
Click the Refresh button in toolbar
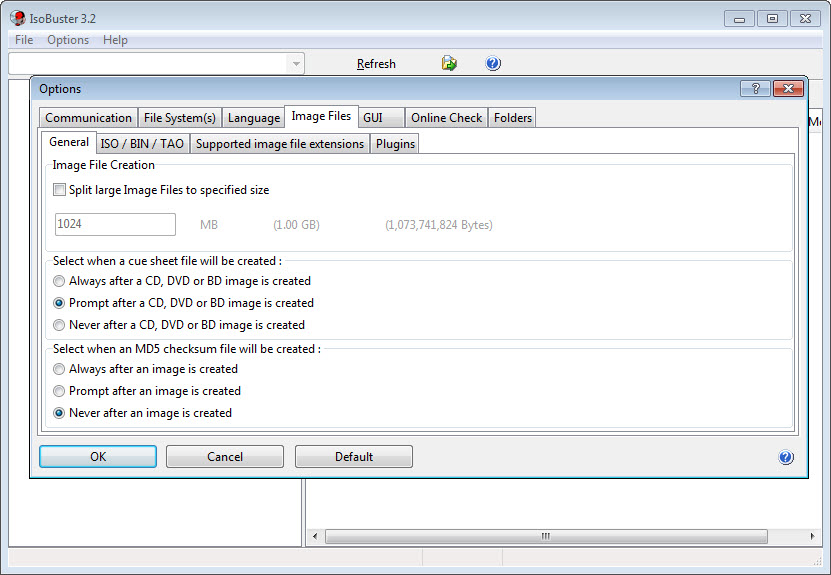coord(376,64)
